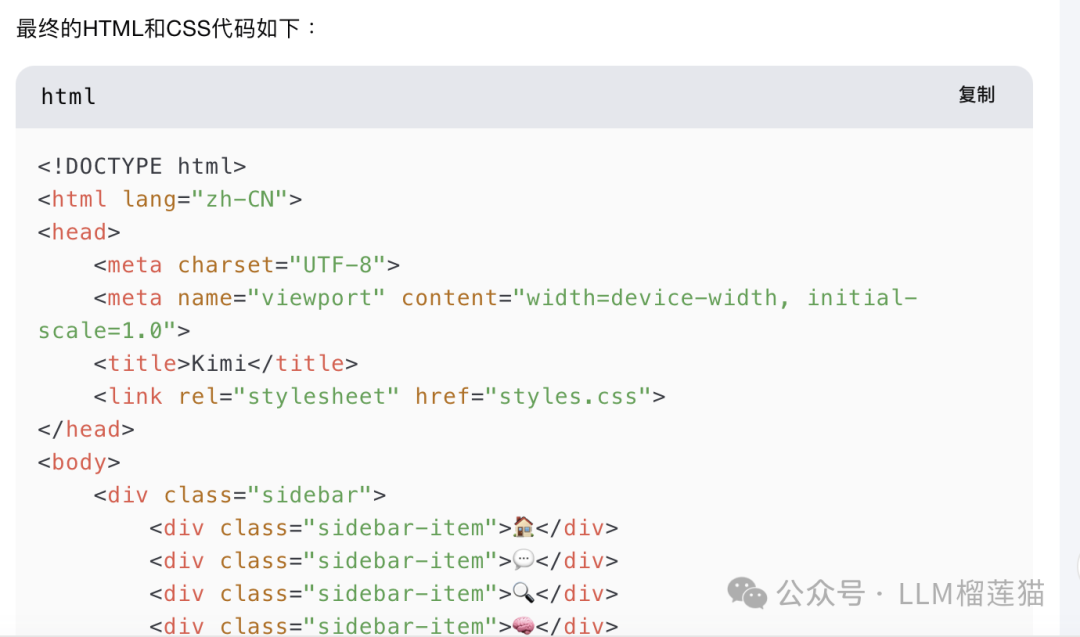Click the opening body tag line
This screenshot has width=1080, height=637.
(x=79, y=462)
